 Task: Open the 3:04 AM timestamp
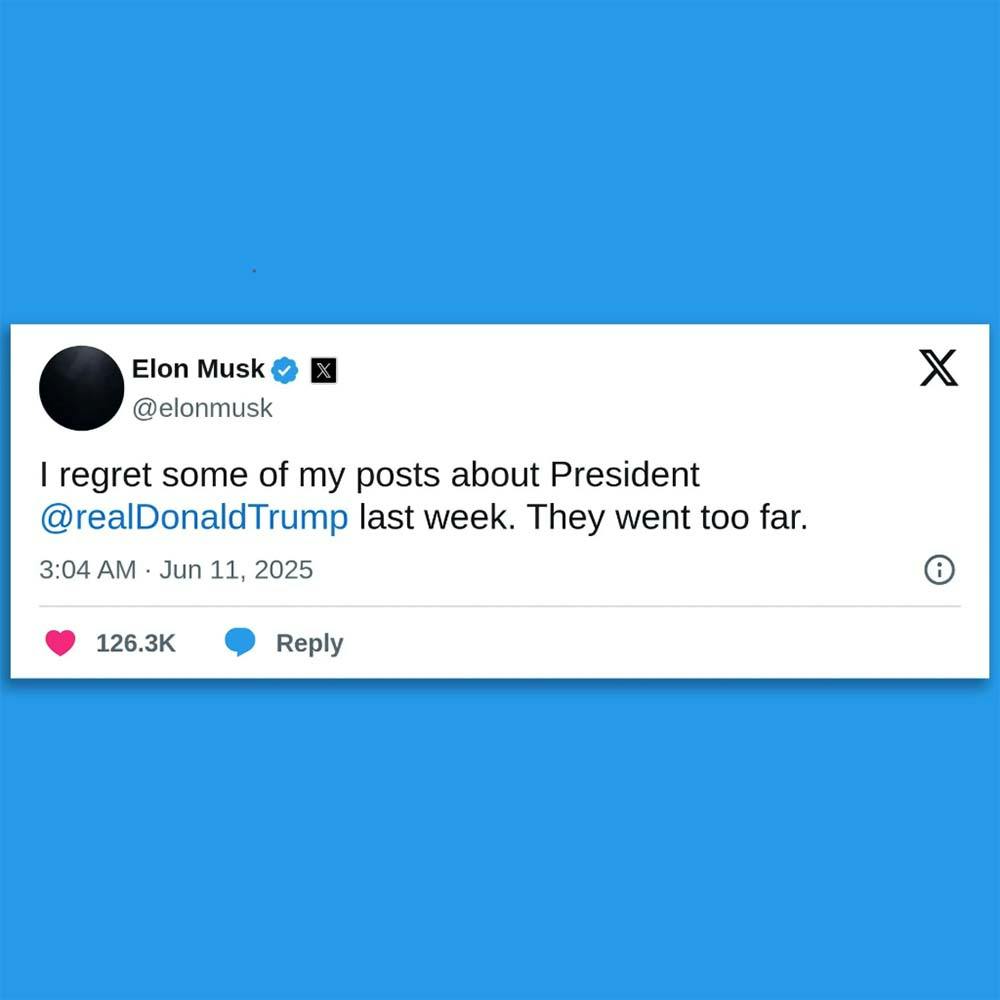pos(87,570)
